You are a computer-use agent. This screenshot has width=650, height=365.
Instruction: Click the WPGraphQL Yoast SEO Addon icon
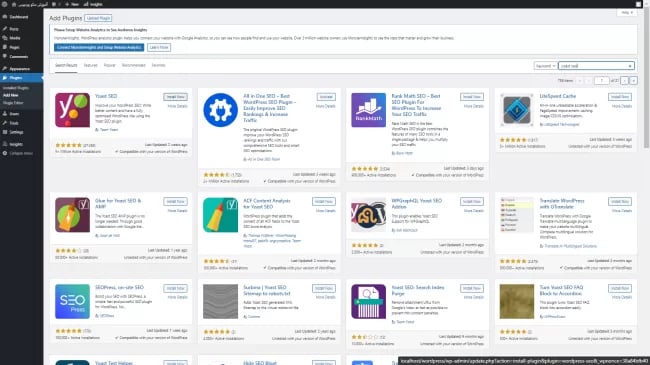369,215
